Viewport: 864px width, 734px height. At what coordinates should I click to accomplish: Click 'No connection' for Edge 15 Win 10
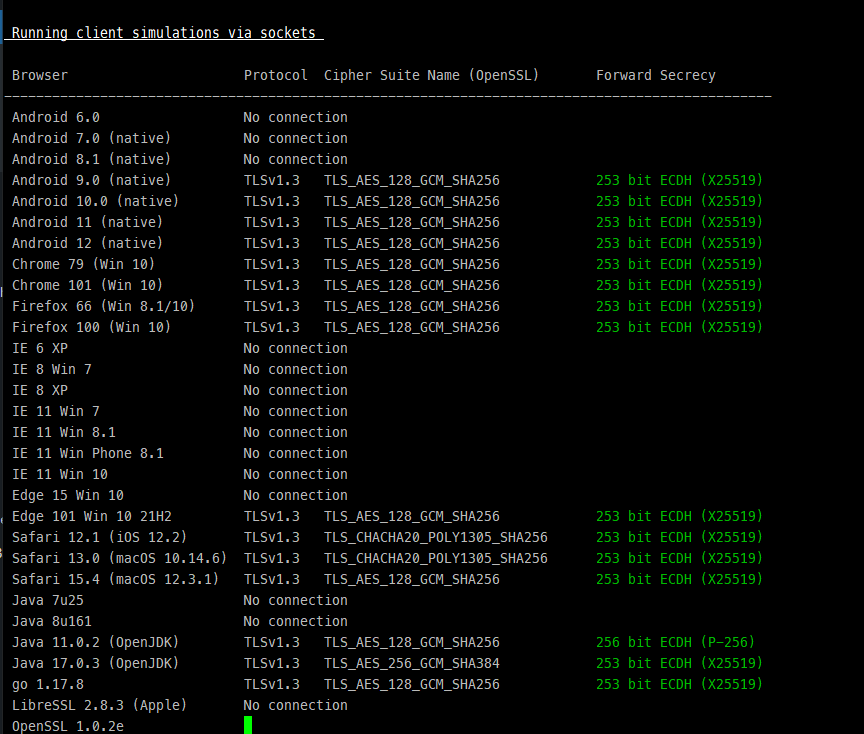click(295, 495)
